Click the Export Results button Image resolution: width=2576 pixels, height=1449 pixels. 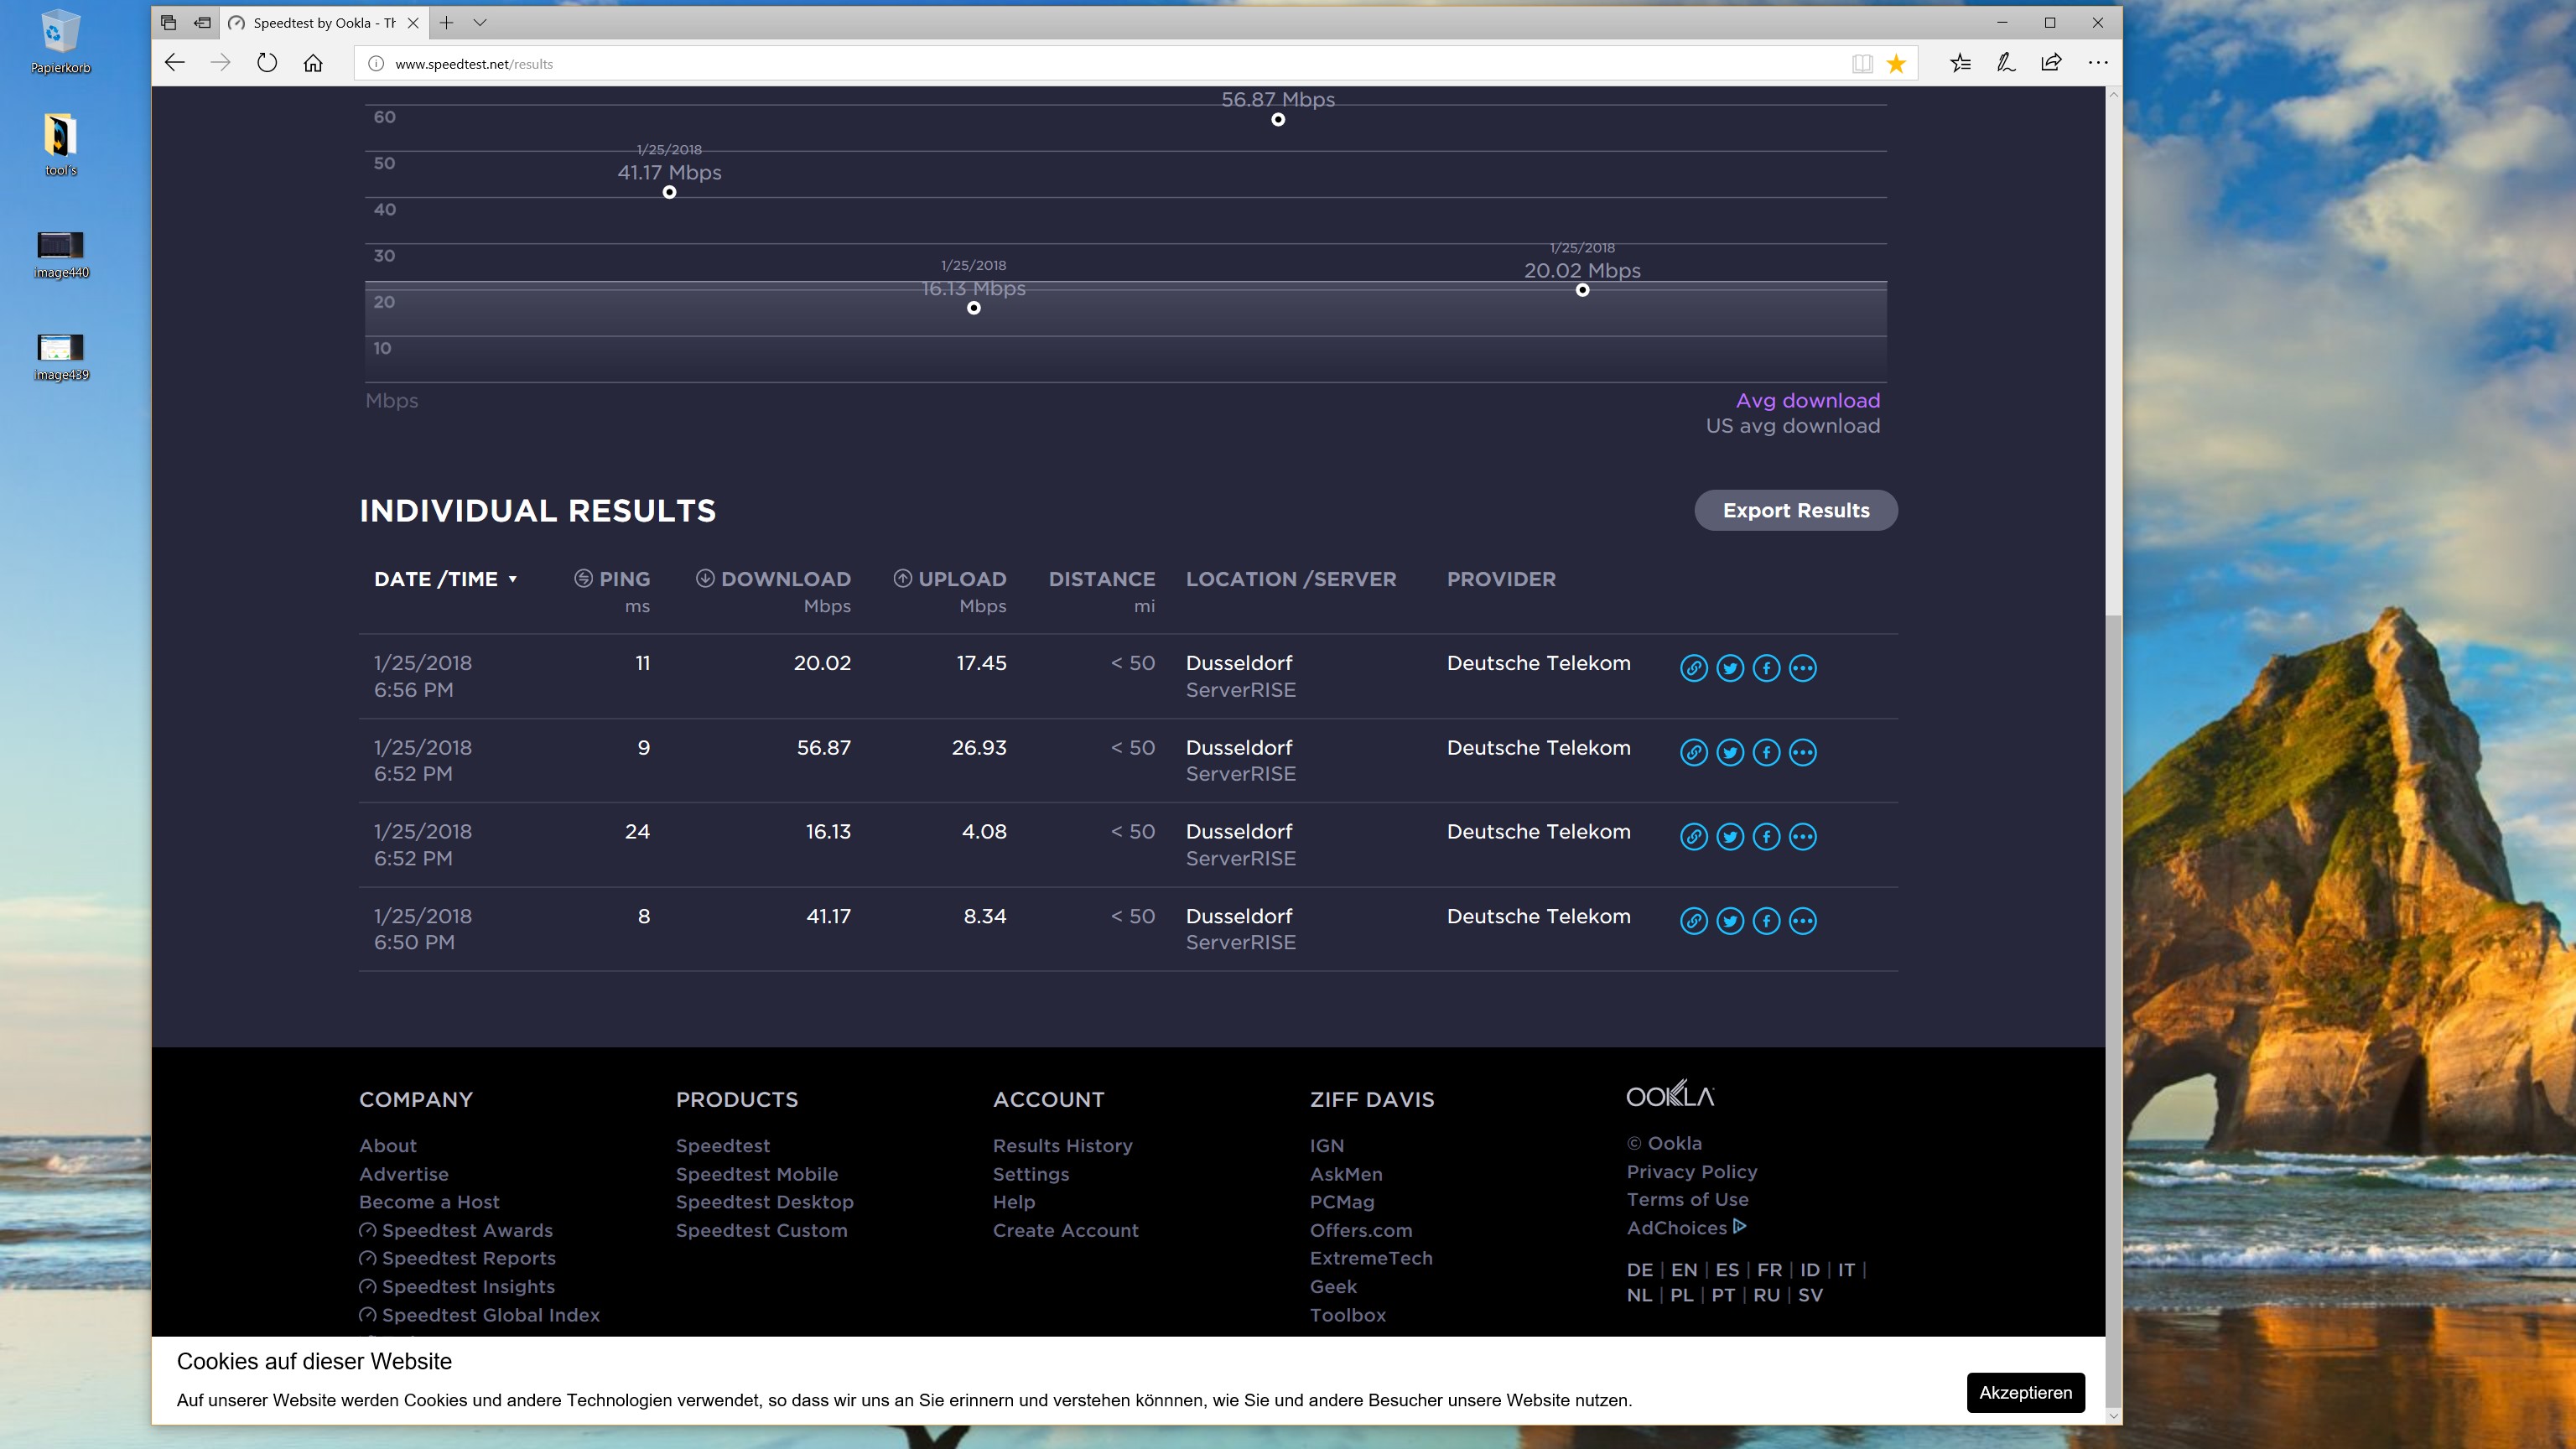click(1795, 510)
